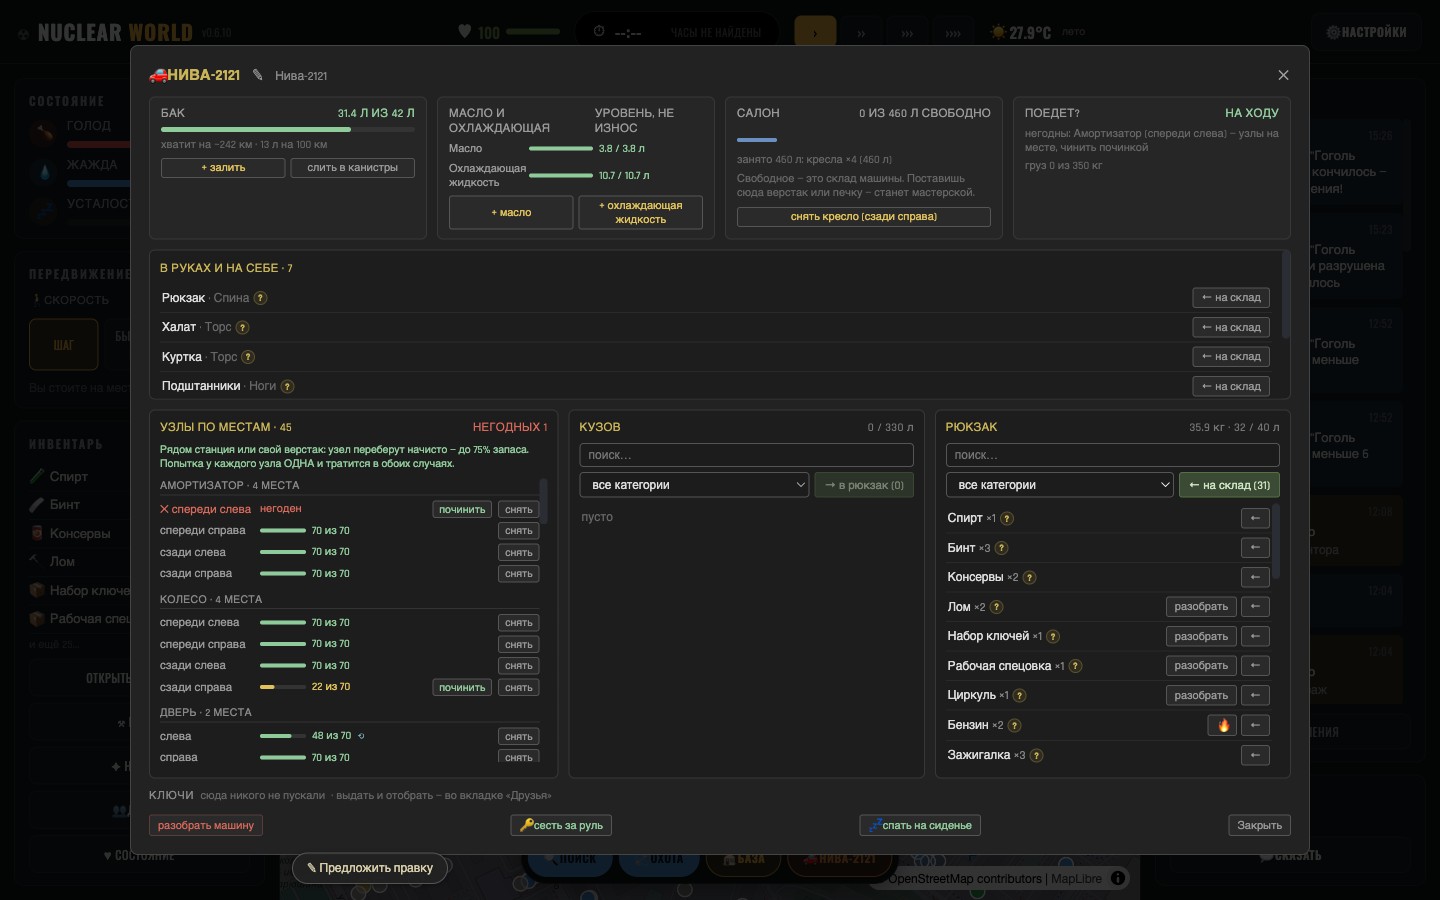The width and height of the screenshot is (1440, 900).
Task: Click the Масло level bar
Action: pyautogui.click(x=561, y=149)
